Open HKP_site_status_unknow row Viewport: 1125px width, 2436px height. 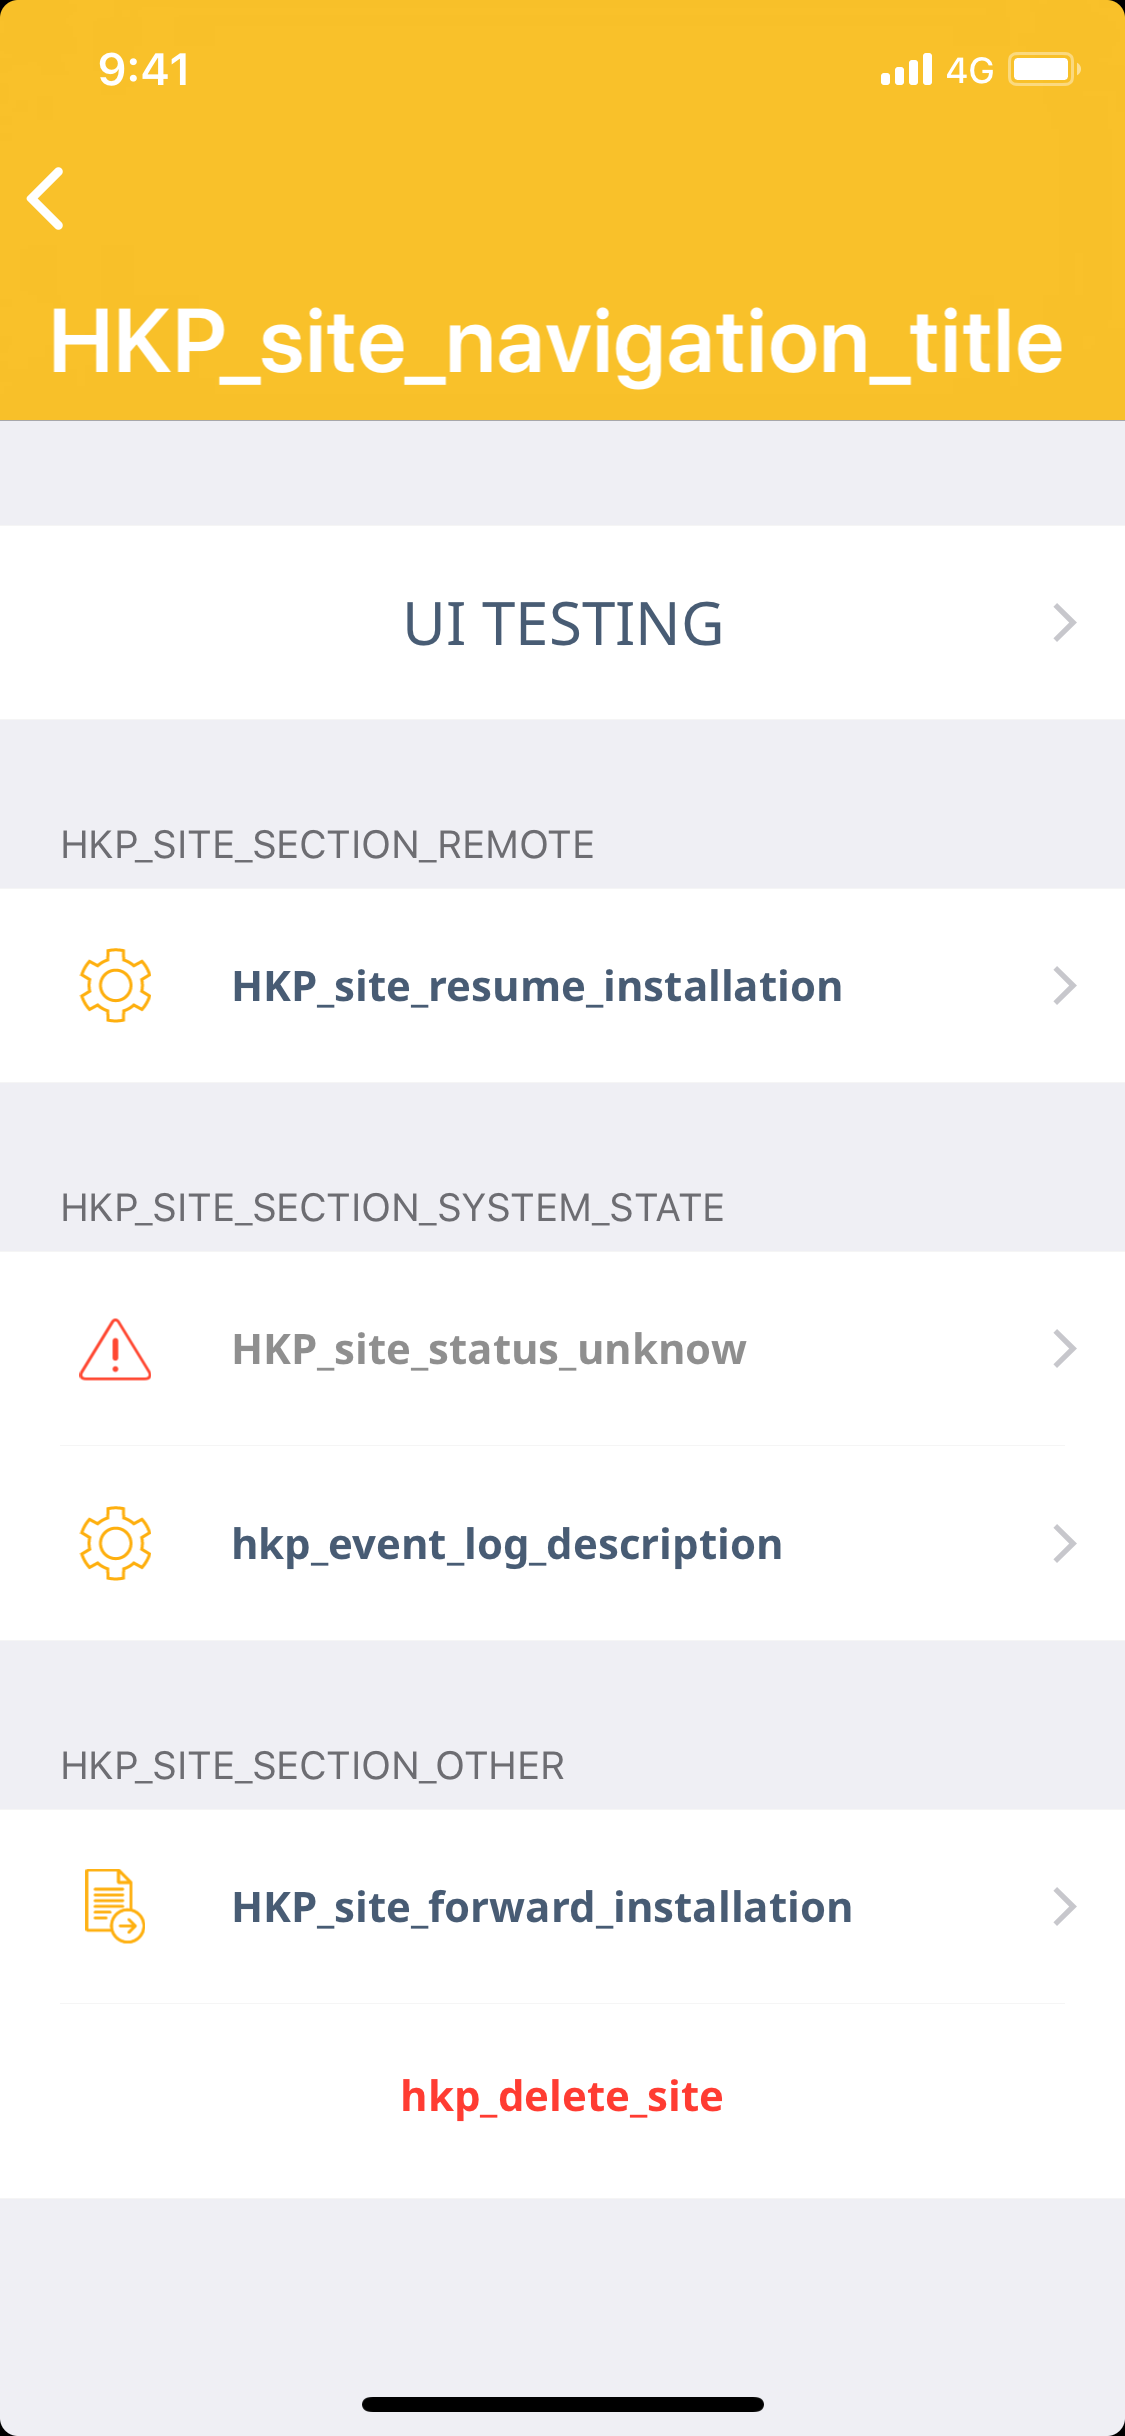(x=489, y=1350)
